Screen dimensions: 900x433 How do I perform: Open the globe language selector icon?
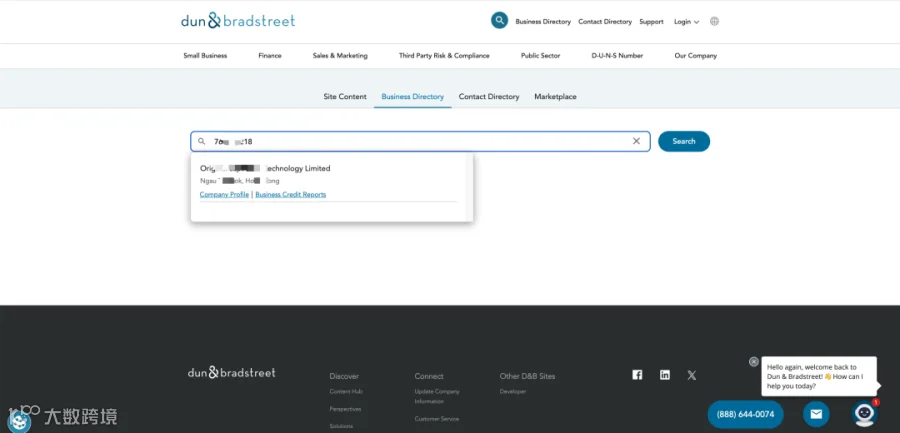click(x=714, y=21)
